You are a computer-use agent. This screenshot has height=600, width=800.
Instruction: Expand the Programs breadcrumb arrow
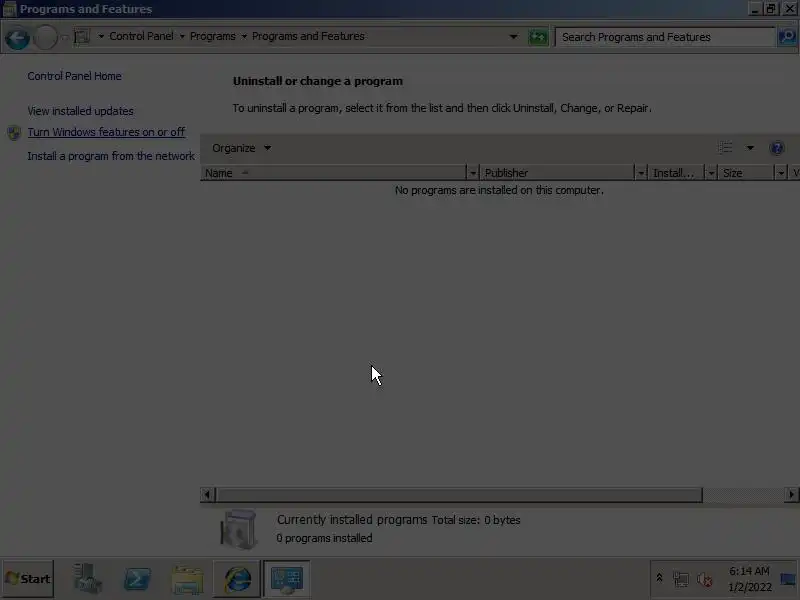(x=244, y=37)
